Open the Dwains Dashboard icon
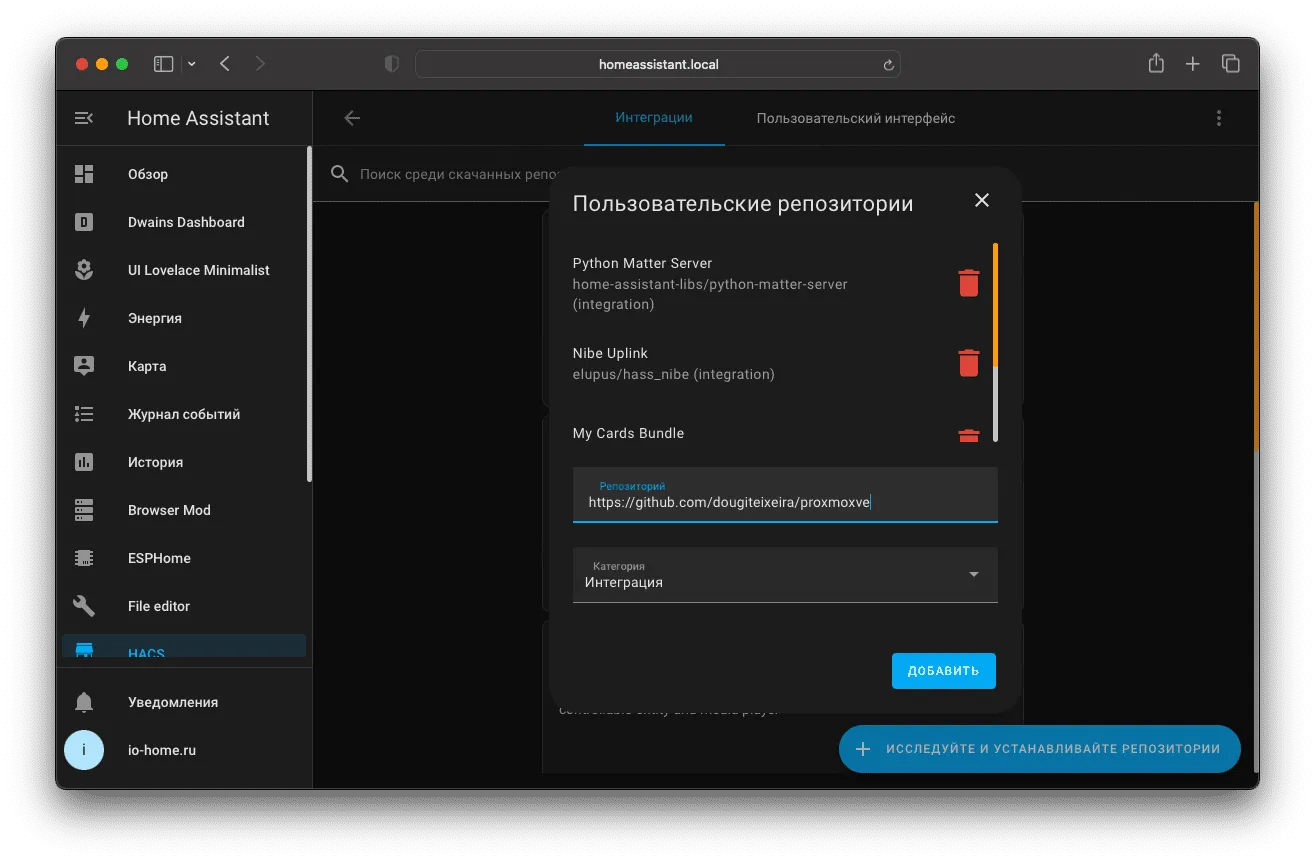This screenshot has height=863, width=1315. [x=84, y=222]
